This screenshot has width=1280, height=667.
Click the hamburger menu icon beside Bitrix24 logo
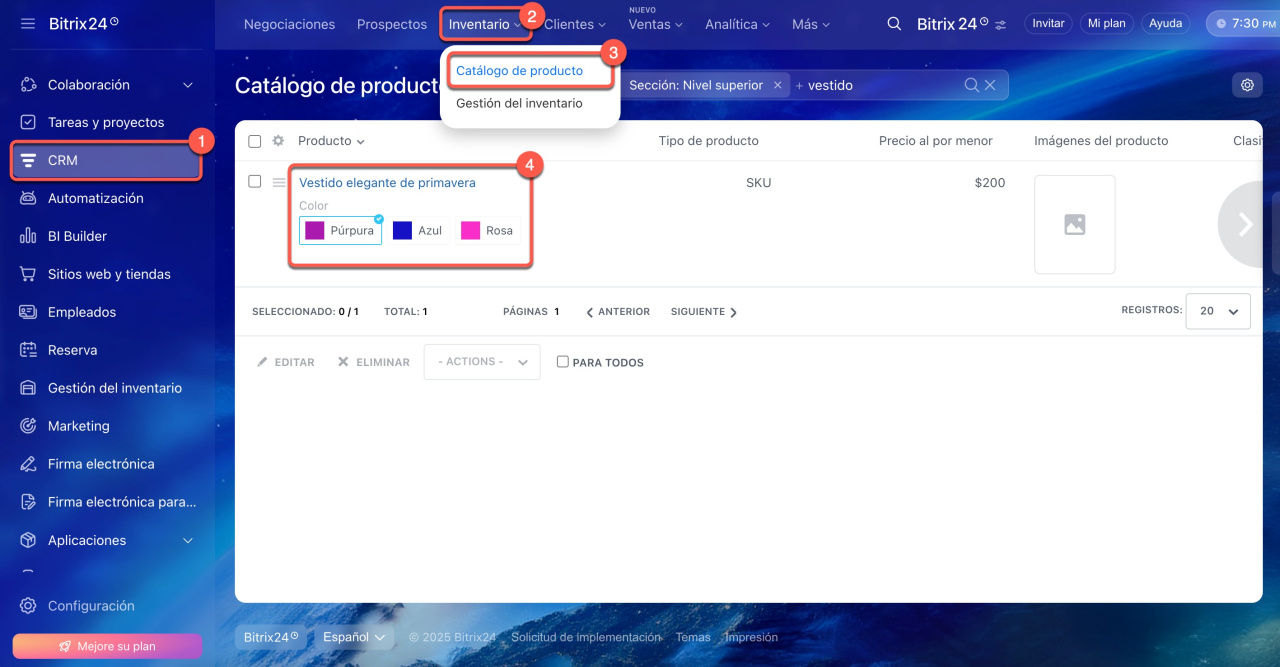click(x=28, y=23)
